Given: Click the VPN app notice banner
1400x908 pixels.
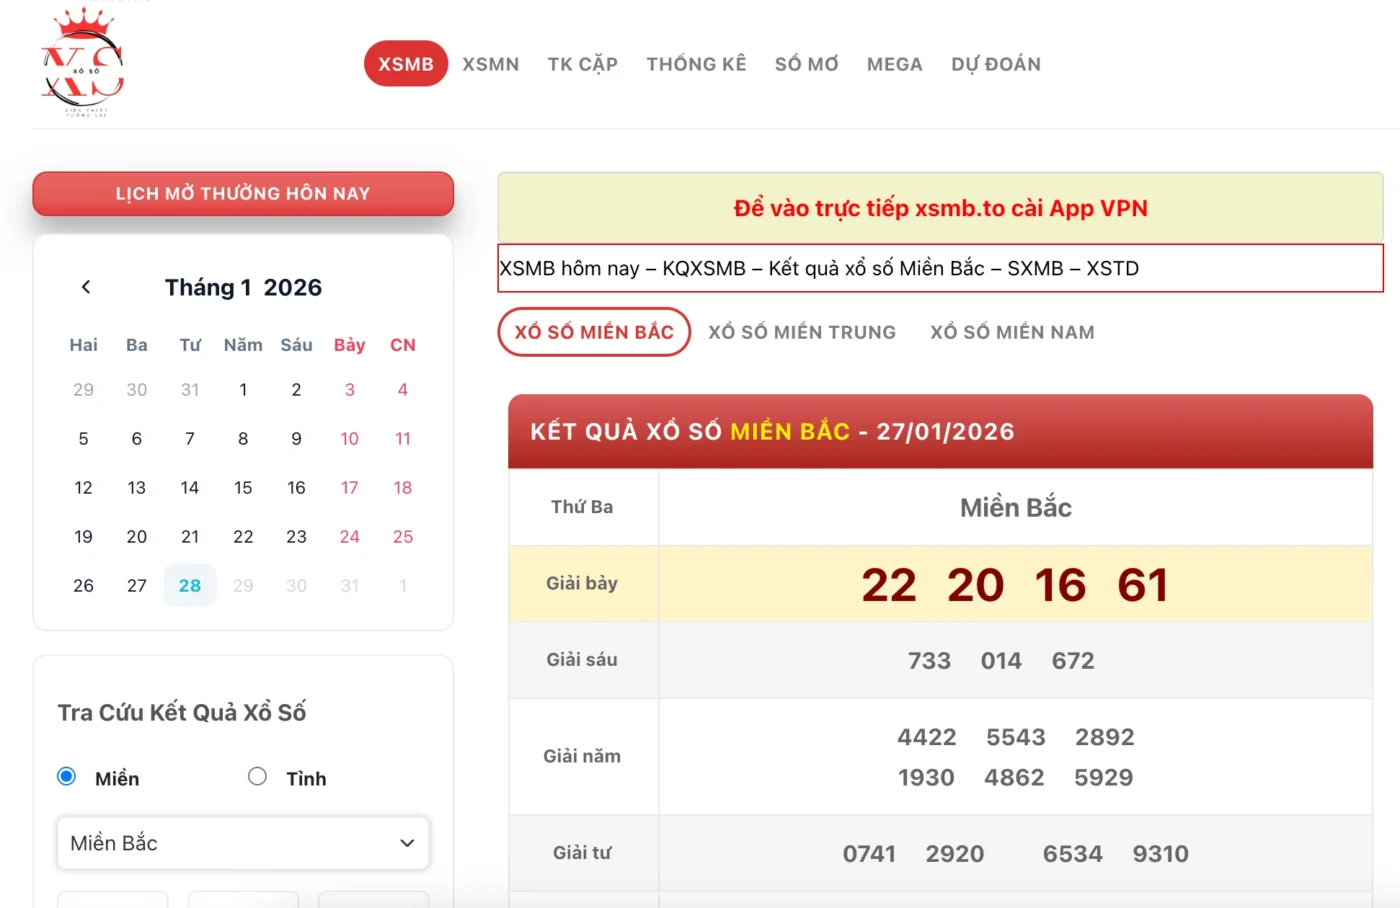Looking at the screenshot, I should click(940, 208).
